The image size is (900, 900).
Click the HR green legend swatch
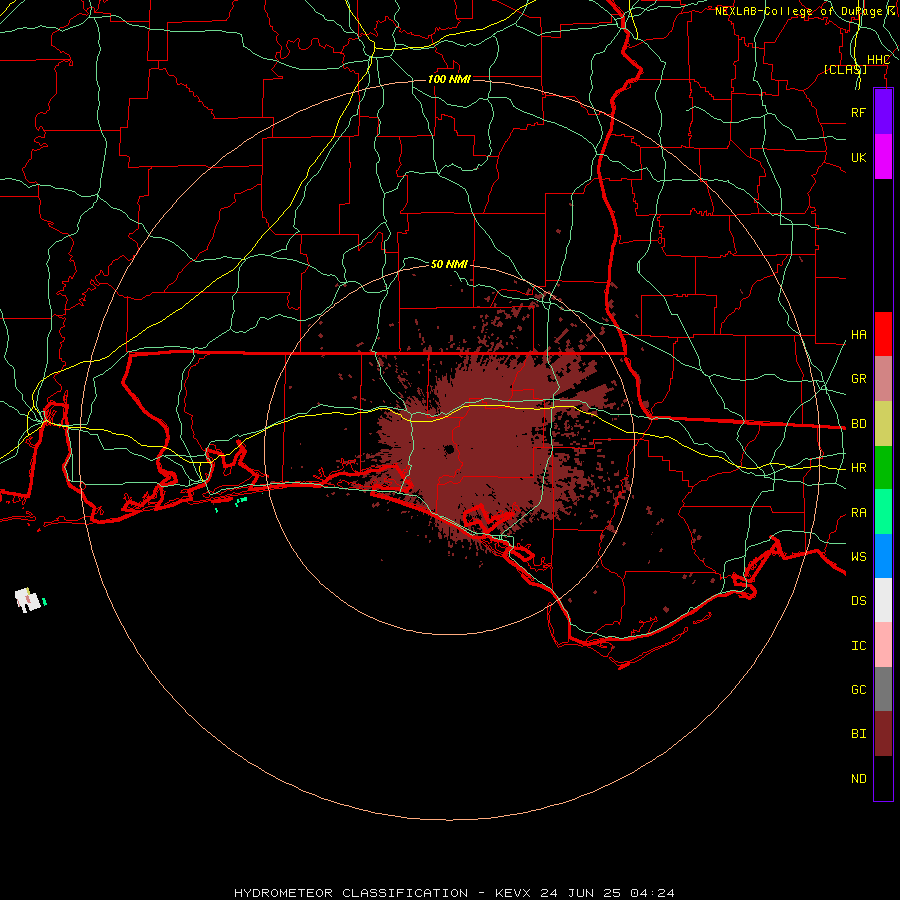pyautogui.click(x=883, y=467)
